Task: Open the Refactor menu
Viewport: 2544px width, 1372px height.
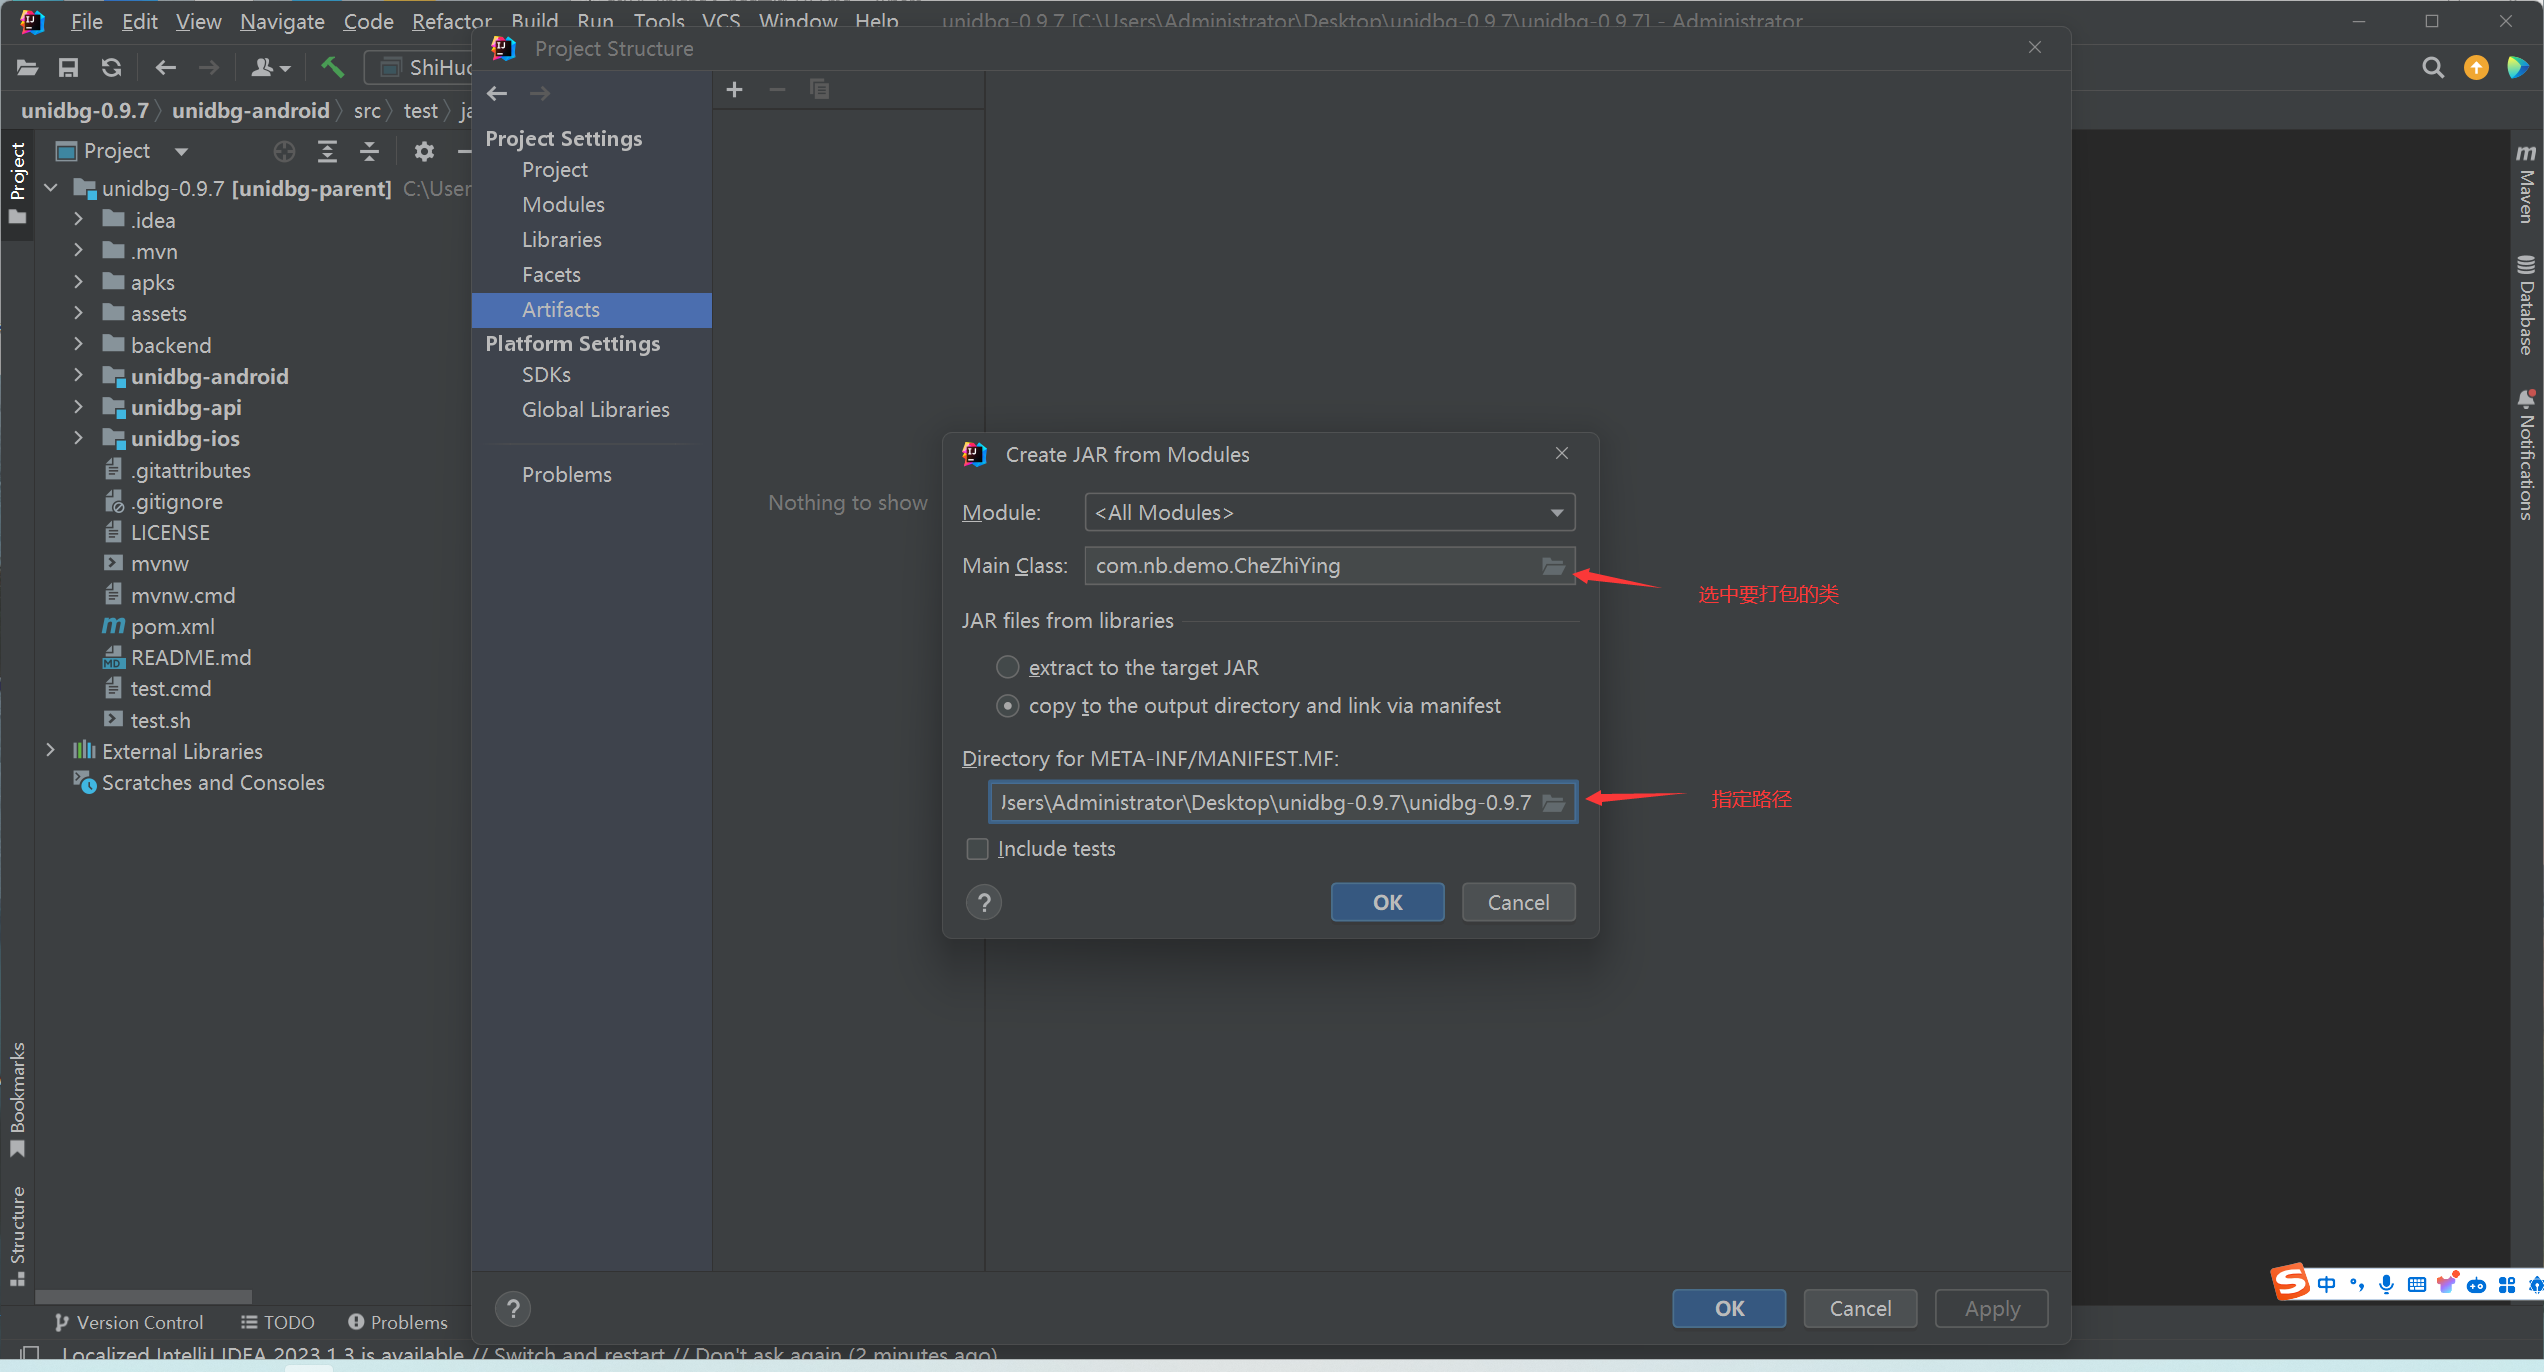Action: tap(451, 21)
